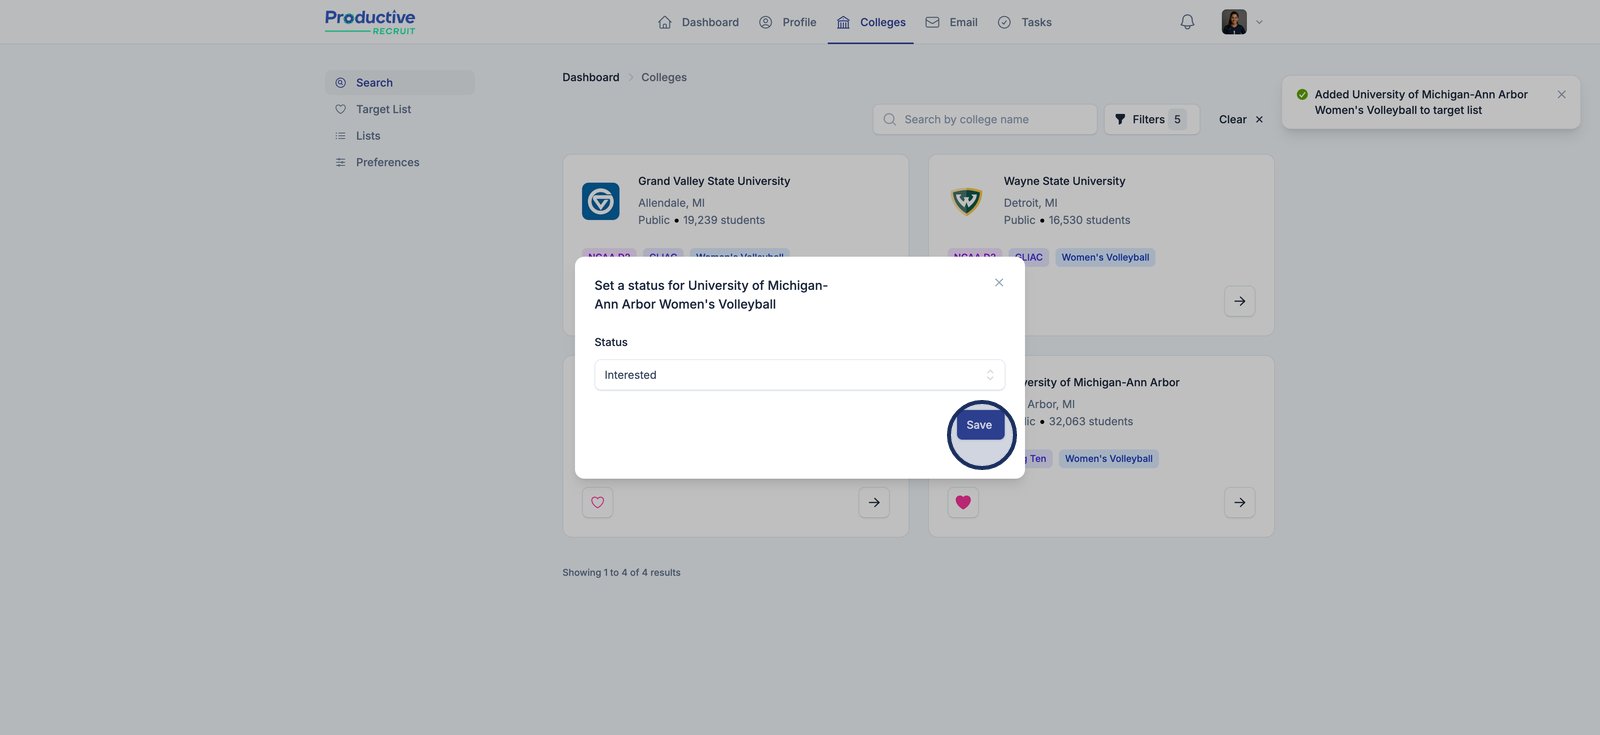The height and width of the screenshot is (735, 1600).
Task: Click the Search by college name field
Action: click(985, 119)
